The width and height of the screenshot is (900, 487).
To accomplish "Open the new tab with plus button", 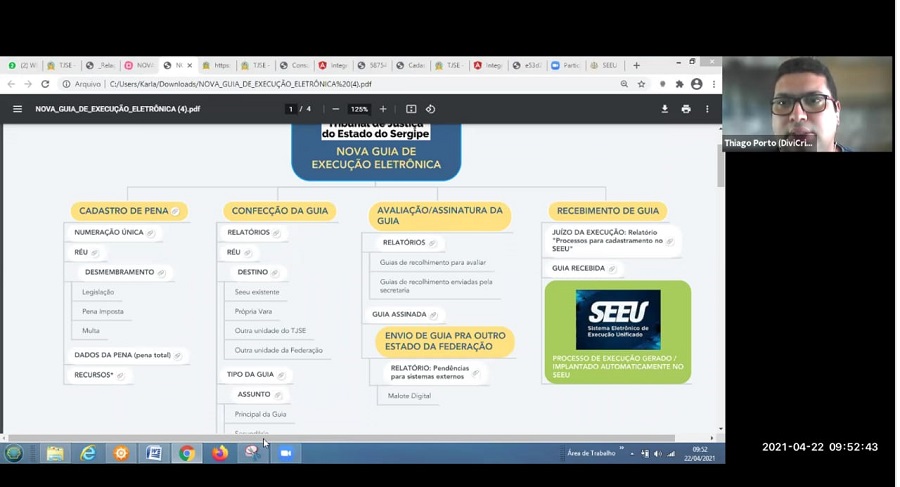I will pyautogui.click(x=636, y=65).
